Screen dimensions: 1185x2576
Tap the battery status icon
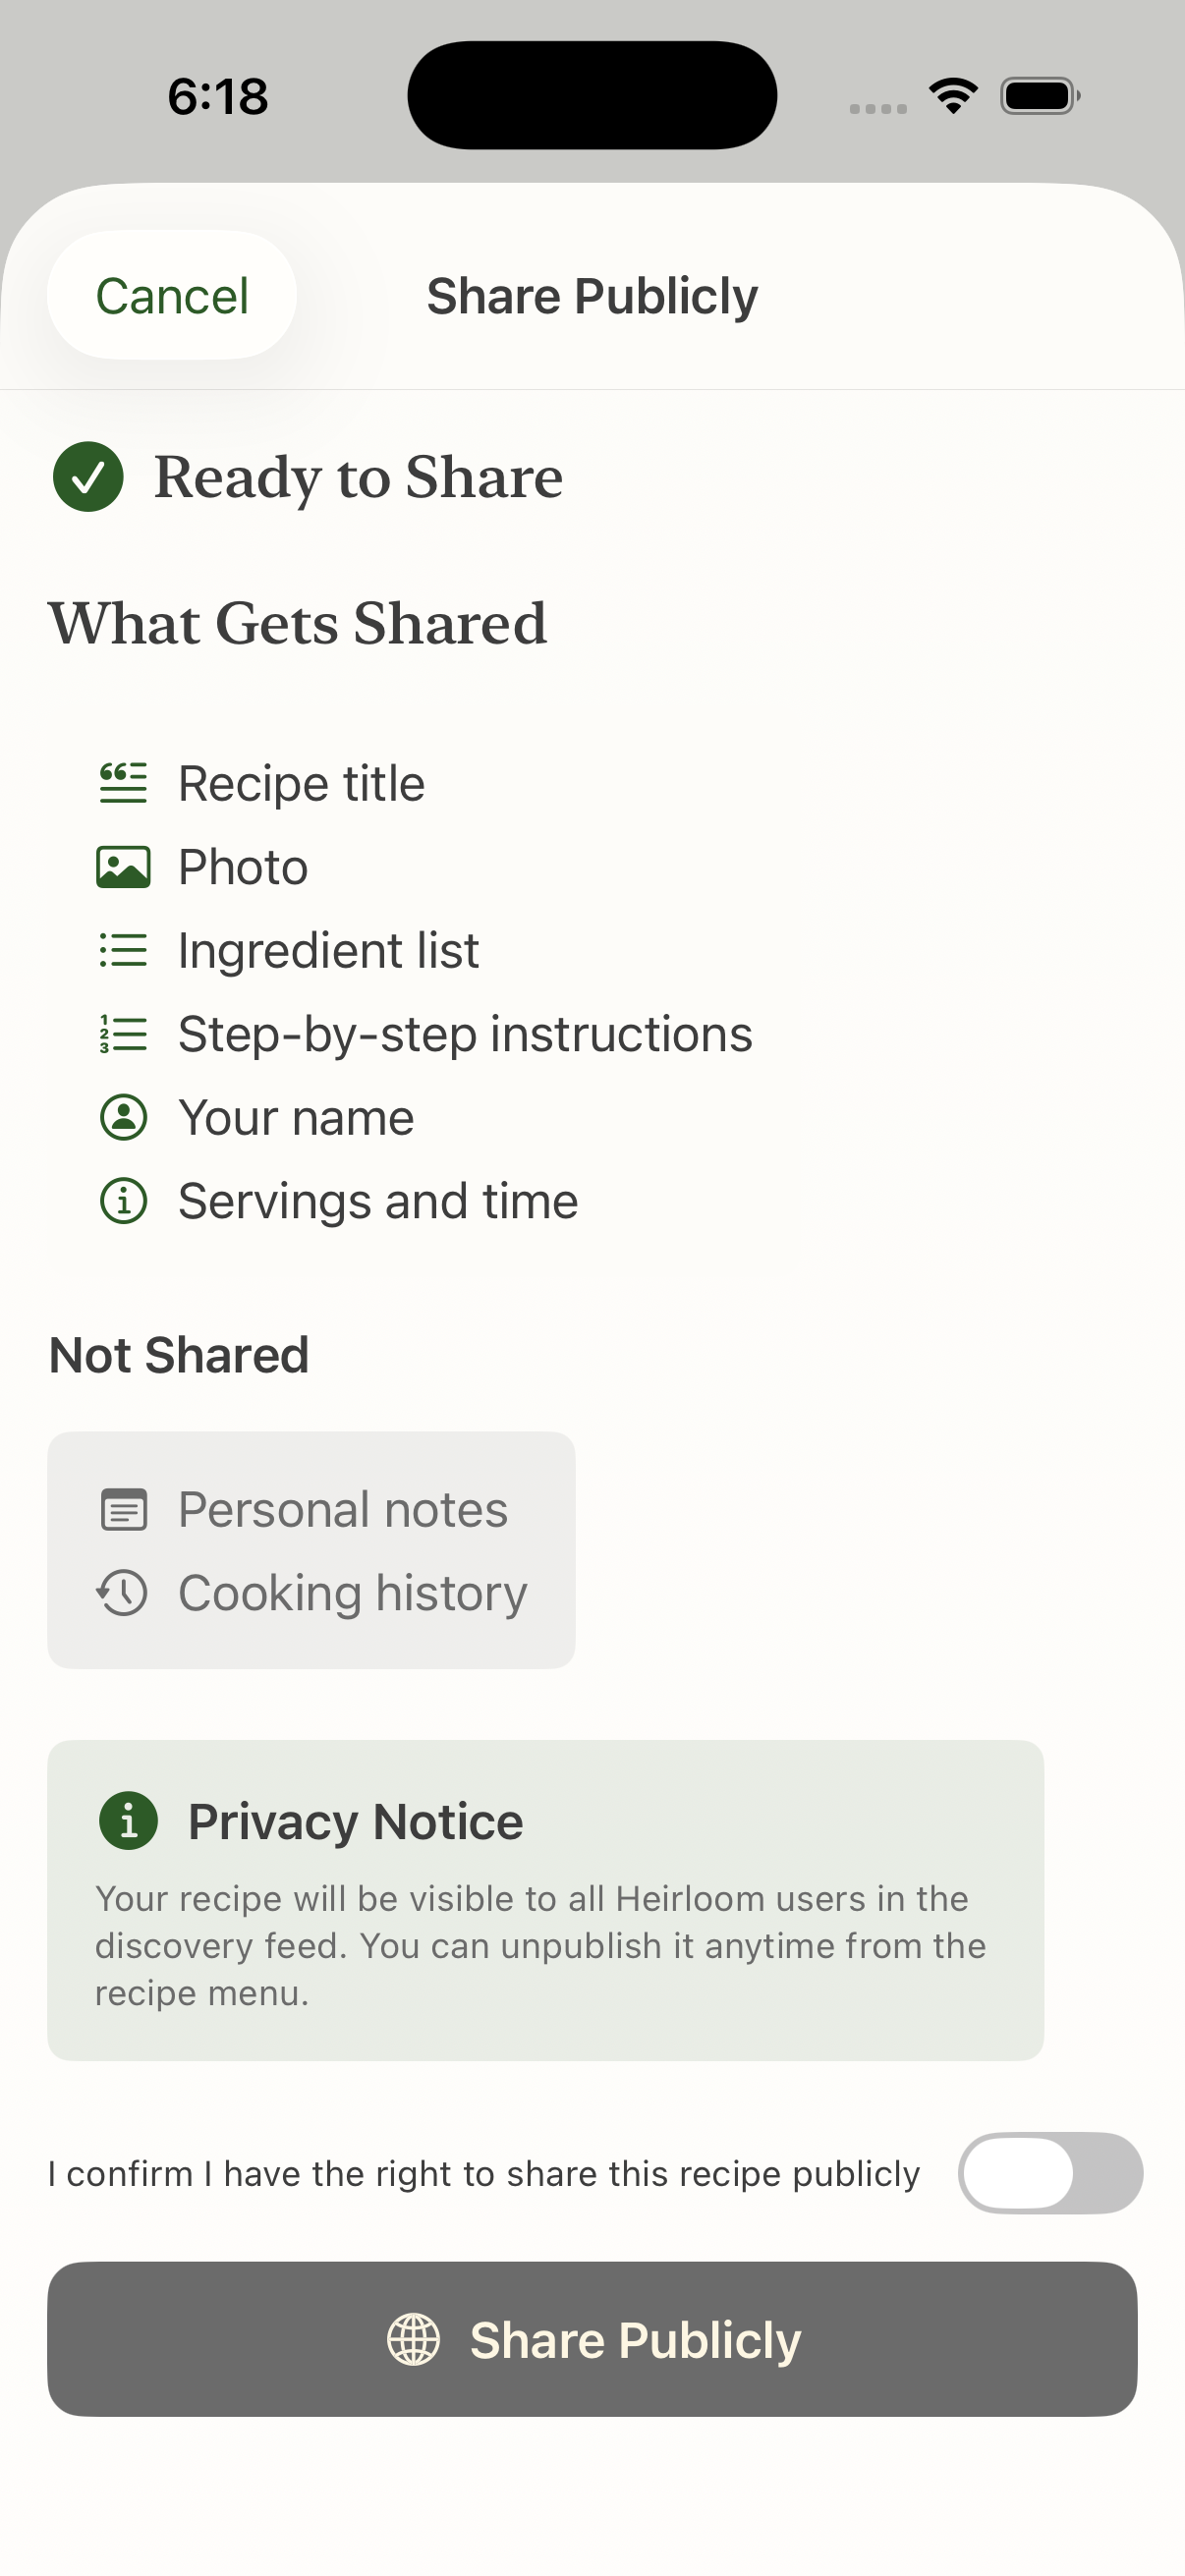[1039, 96]
